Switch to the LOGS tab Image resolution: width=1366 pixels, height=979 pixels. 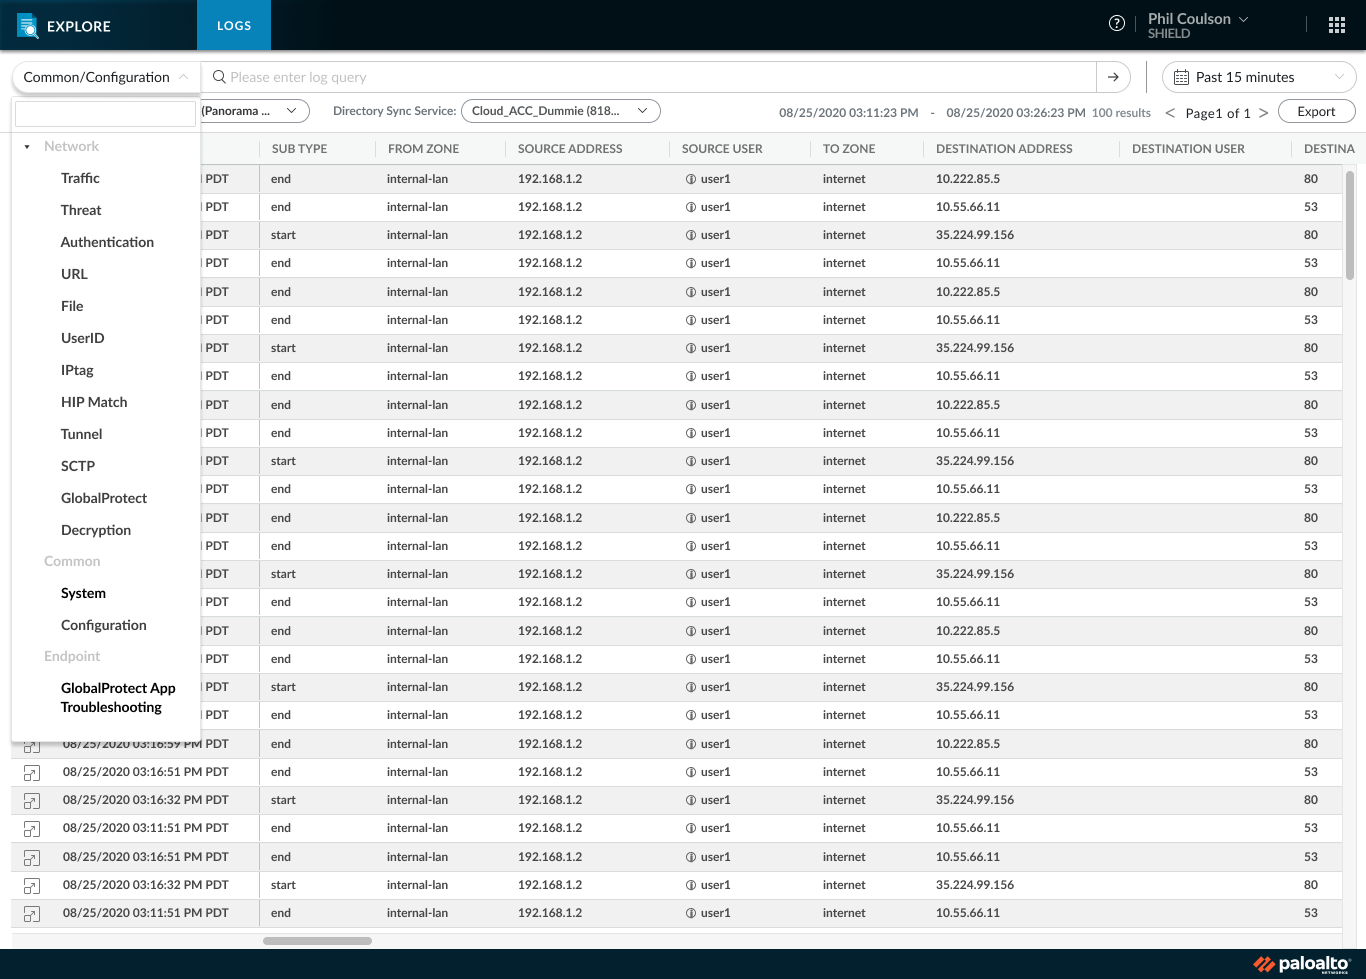click(x=234, y=25)
